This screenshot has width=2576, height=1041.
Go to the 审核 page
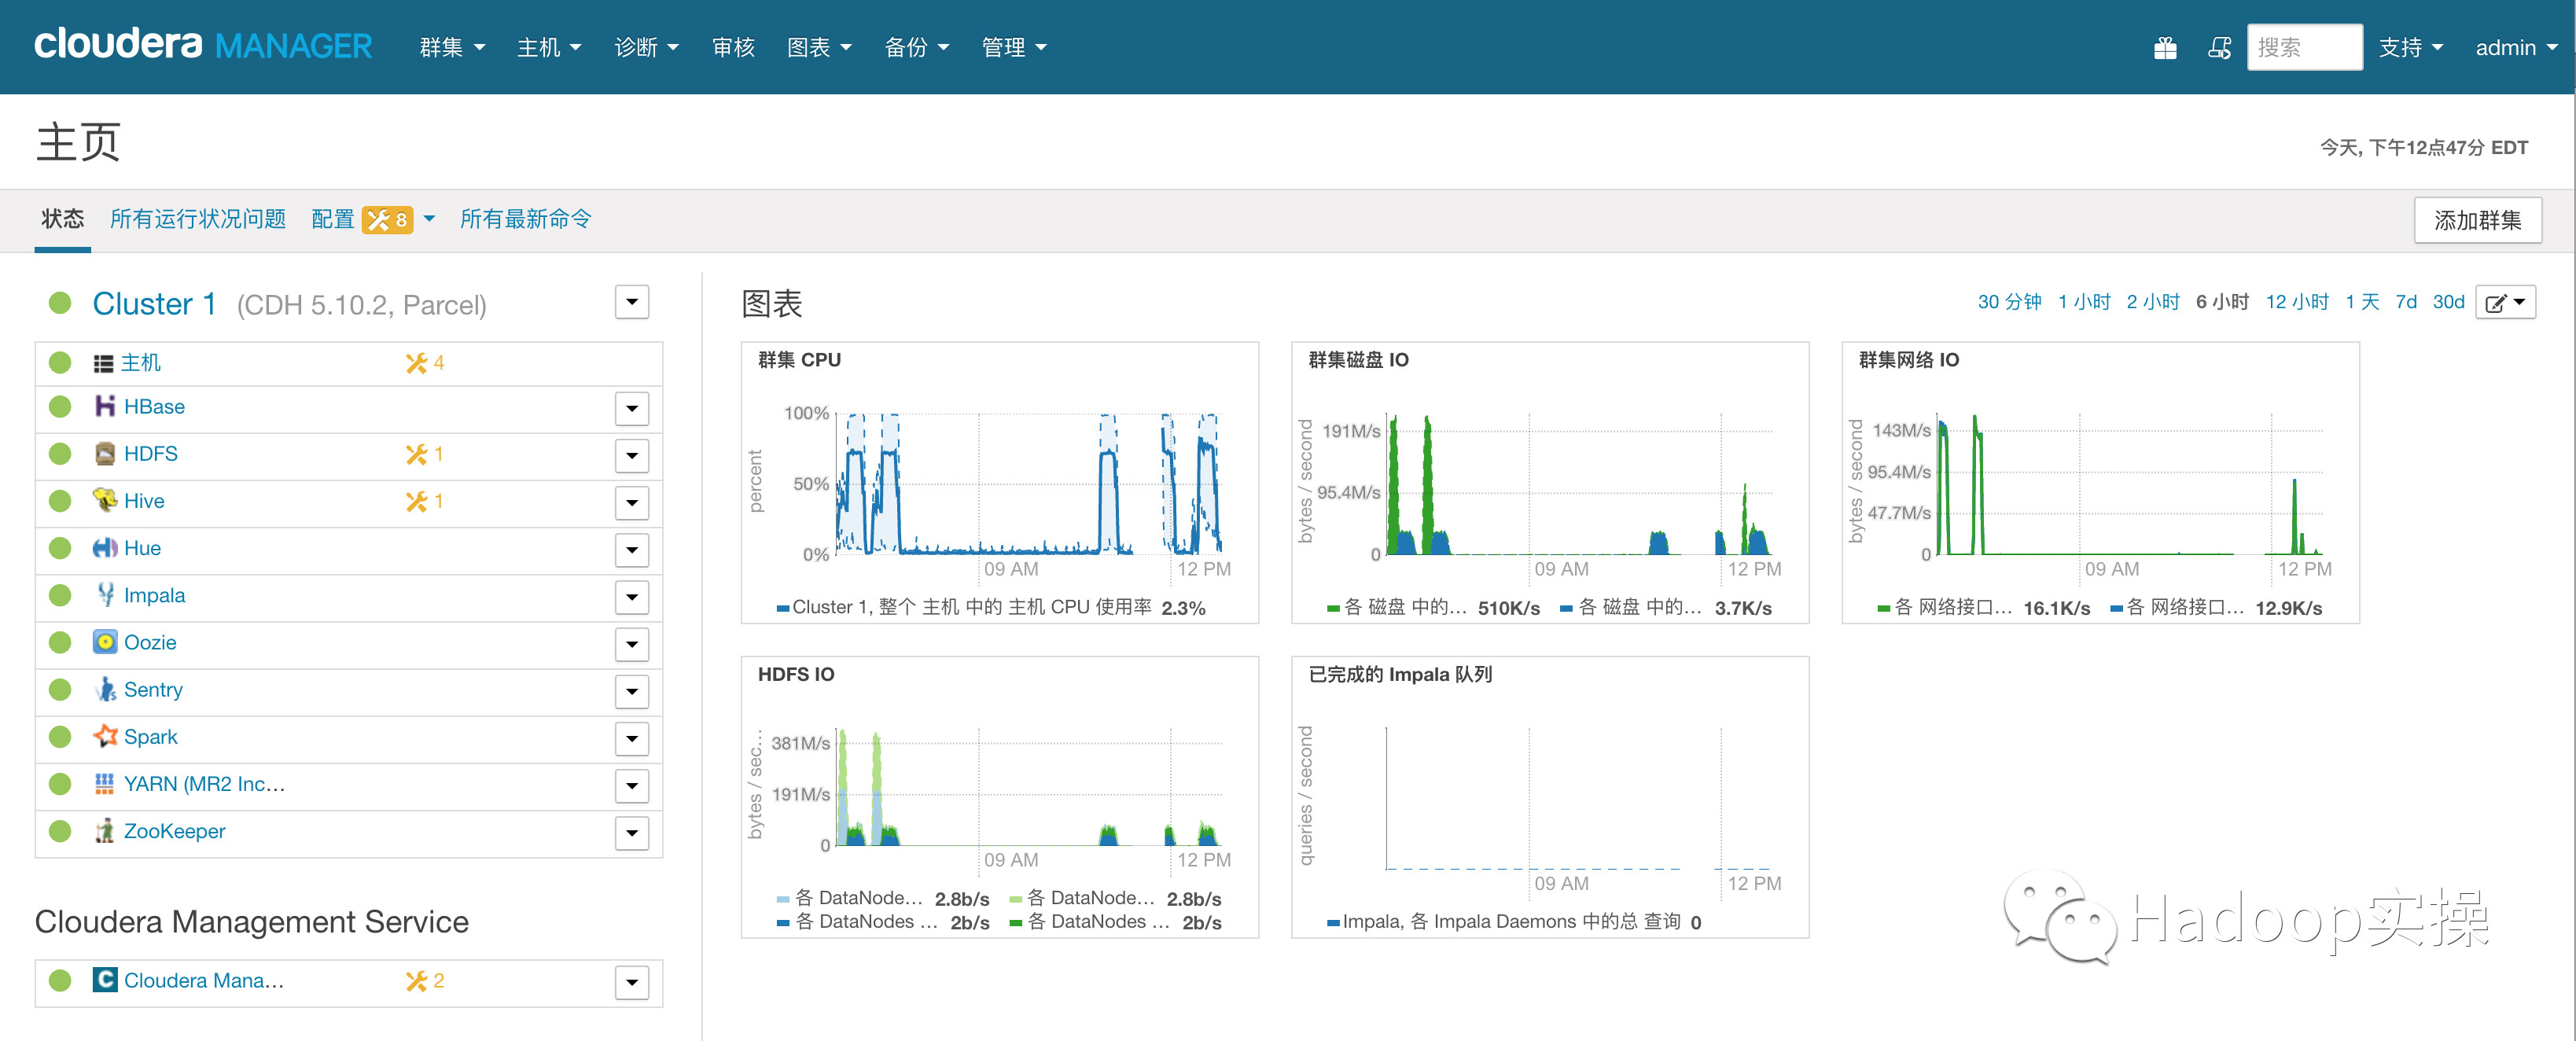pos(733,47)
